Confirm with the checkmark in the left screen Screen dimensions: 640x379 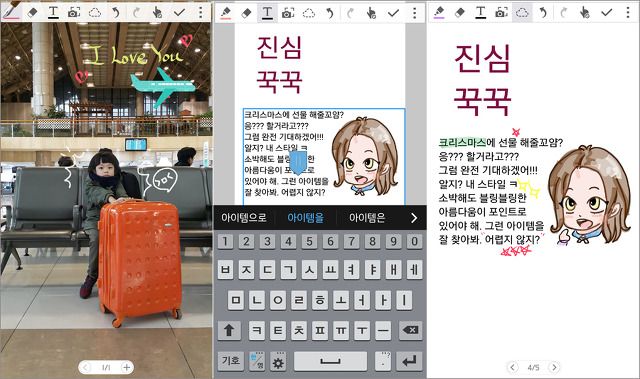tap(179, 13)
